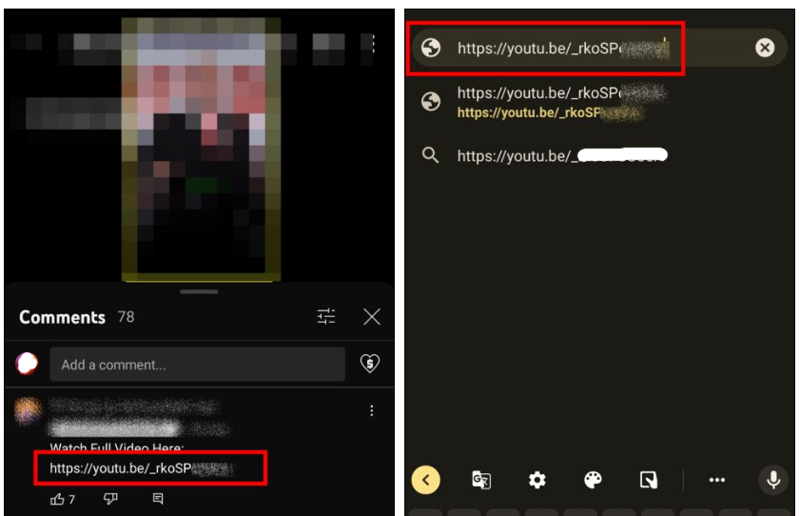Tap the pixelated video player
The image size is (800, 516).
[201, 149]
